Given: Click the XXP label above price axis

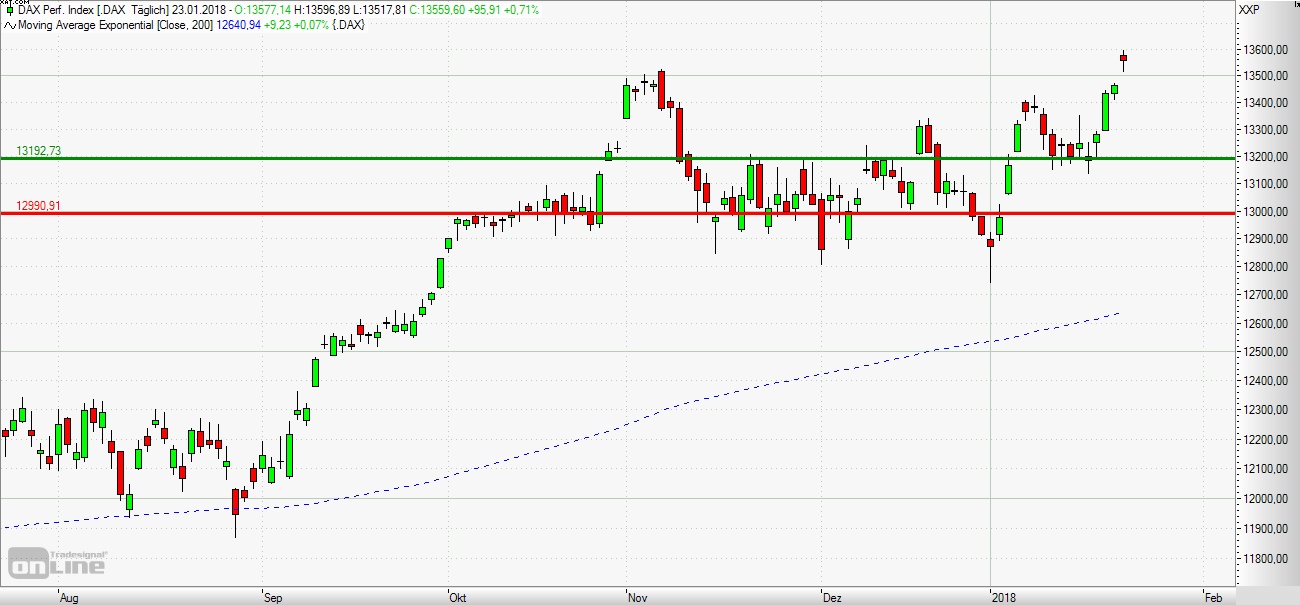Looking at the screenshot, I should click(1248, 10).
